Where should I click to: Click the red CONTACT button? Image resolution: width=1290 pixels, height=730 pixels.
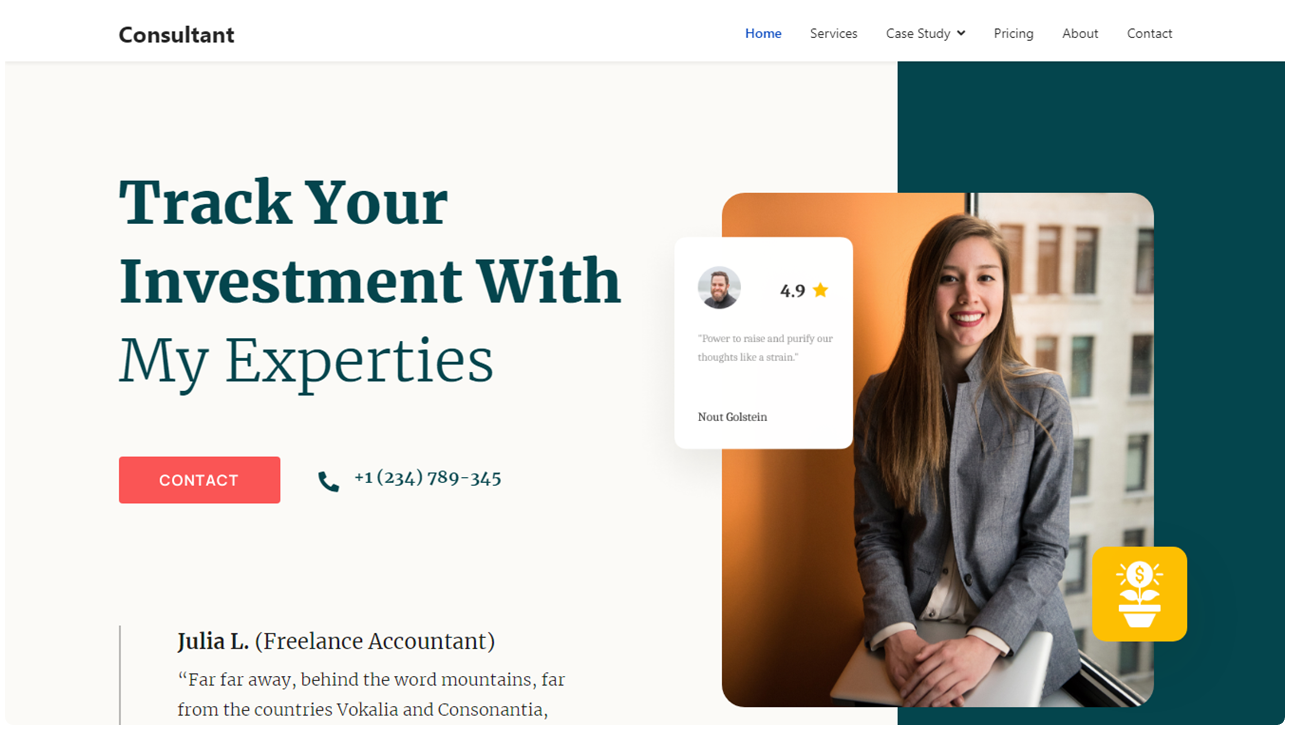(x=199, y=480)
